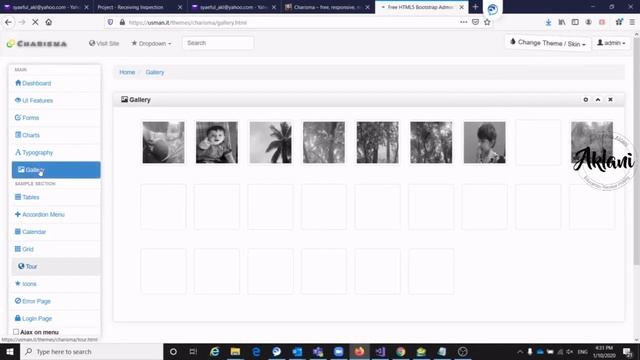Click the Type here to search box
640x360 pixels.
[x=91, y=351]
